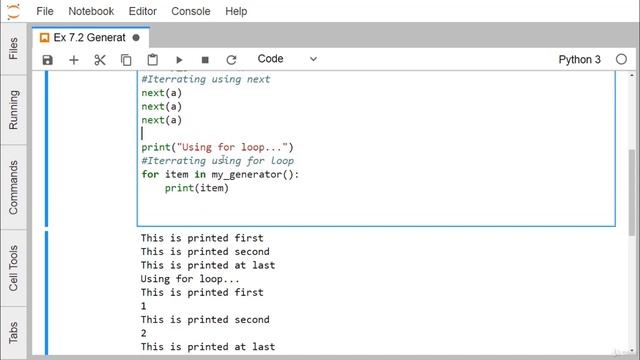Insert a new cell with the plus icon

pos(73,60)
